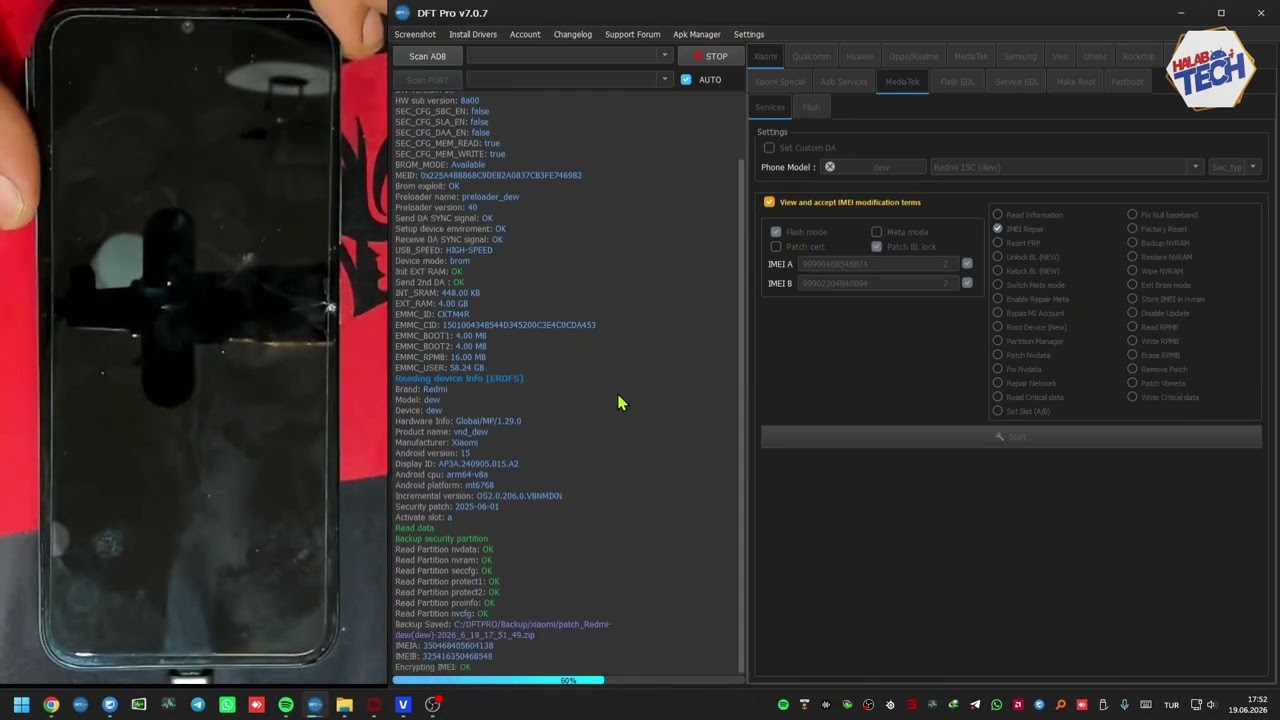The width and height of the screenshot is (1280, 720).
Task: Switch the TUR keyboard language indicator
Action: pyautogui.click(x=1170, y=705)
